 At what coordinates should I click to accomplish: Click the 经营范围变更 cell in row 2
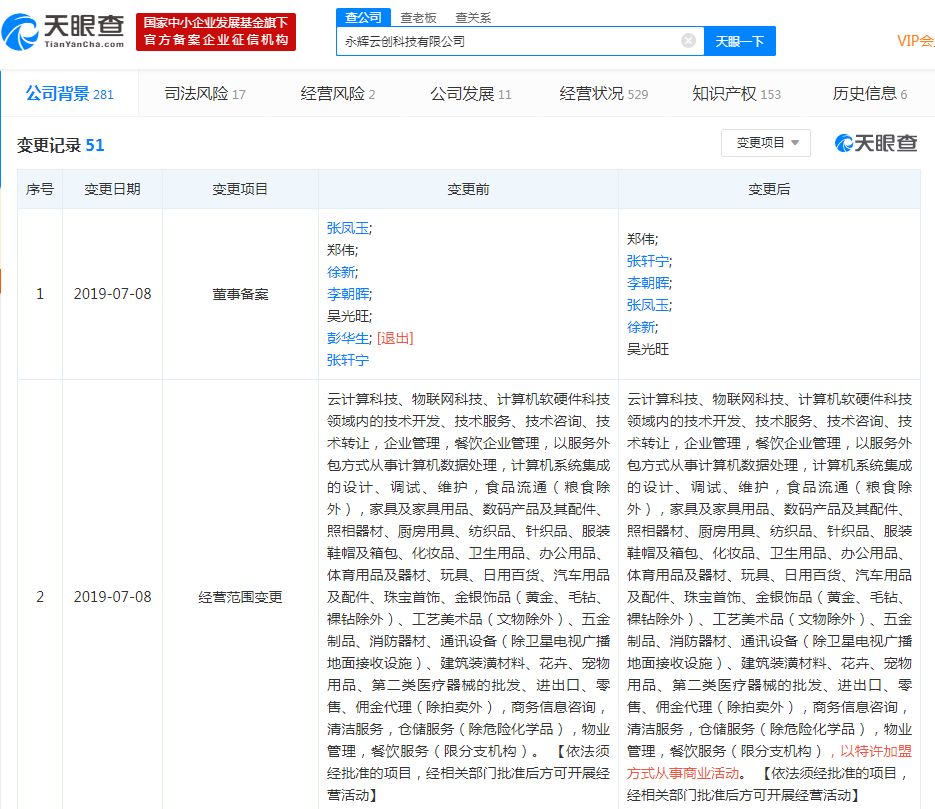[240, 597]
